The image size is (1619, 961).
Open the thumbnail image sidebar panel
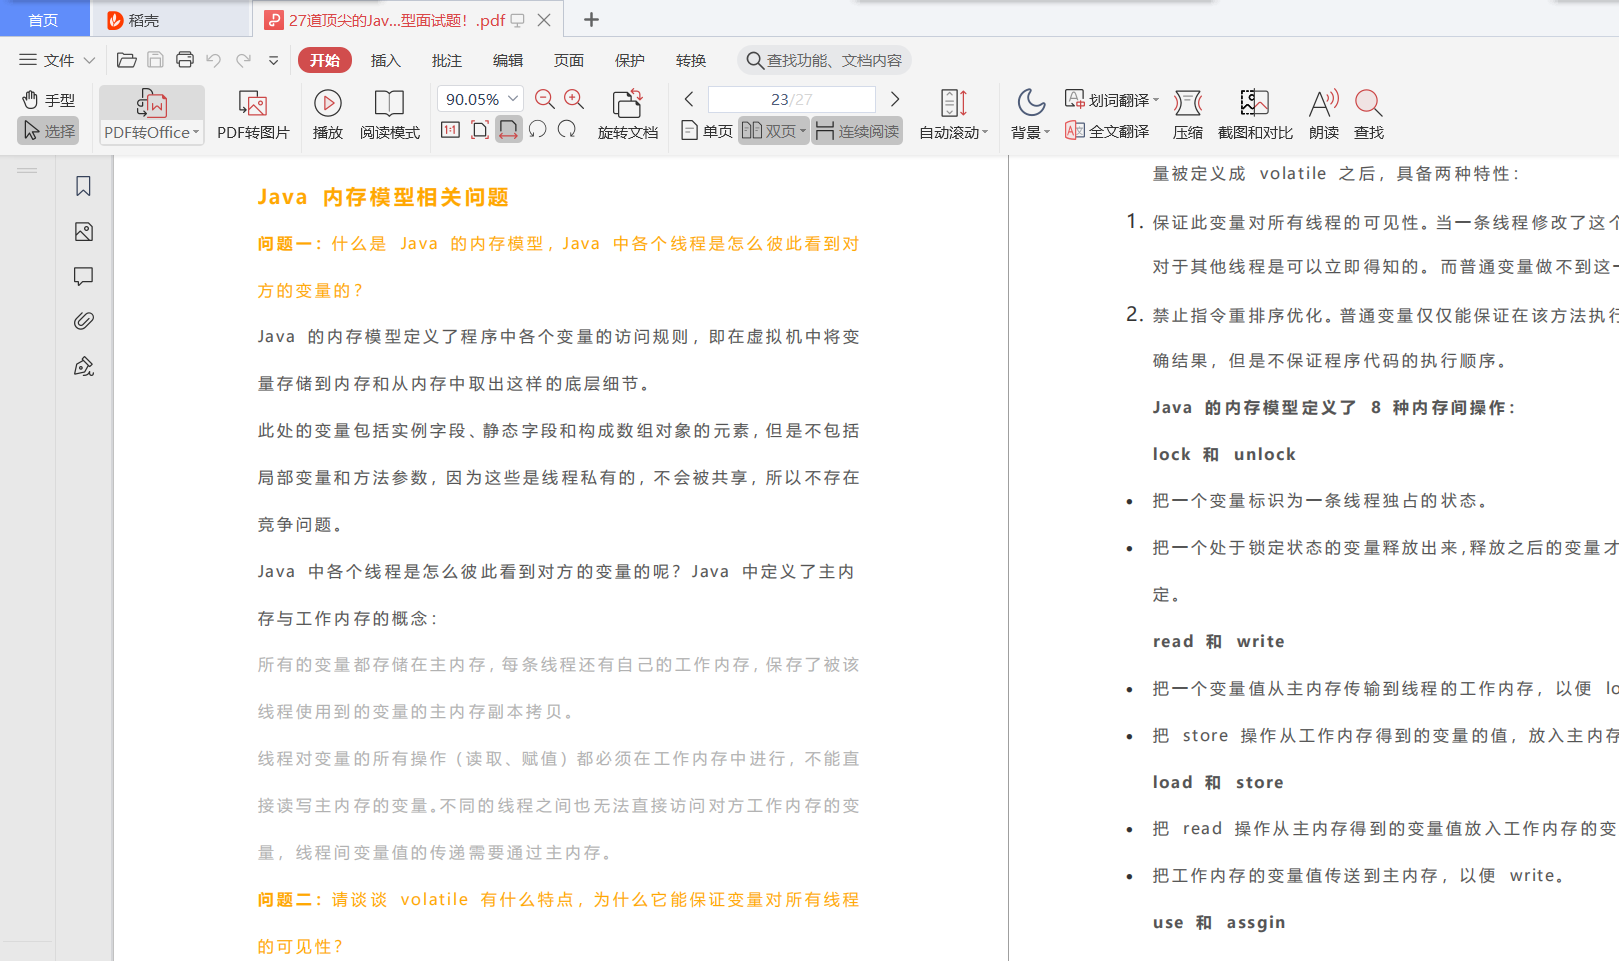click(84, 232)
